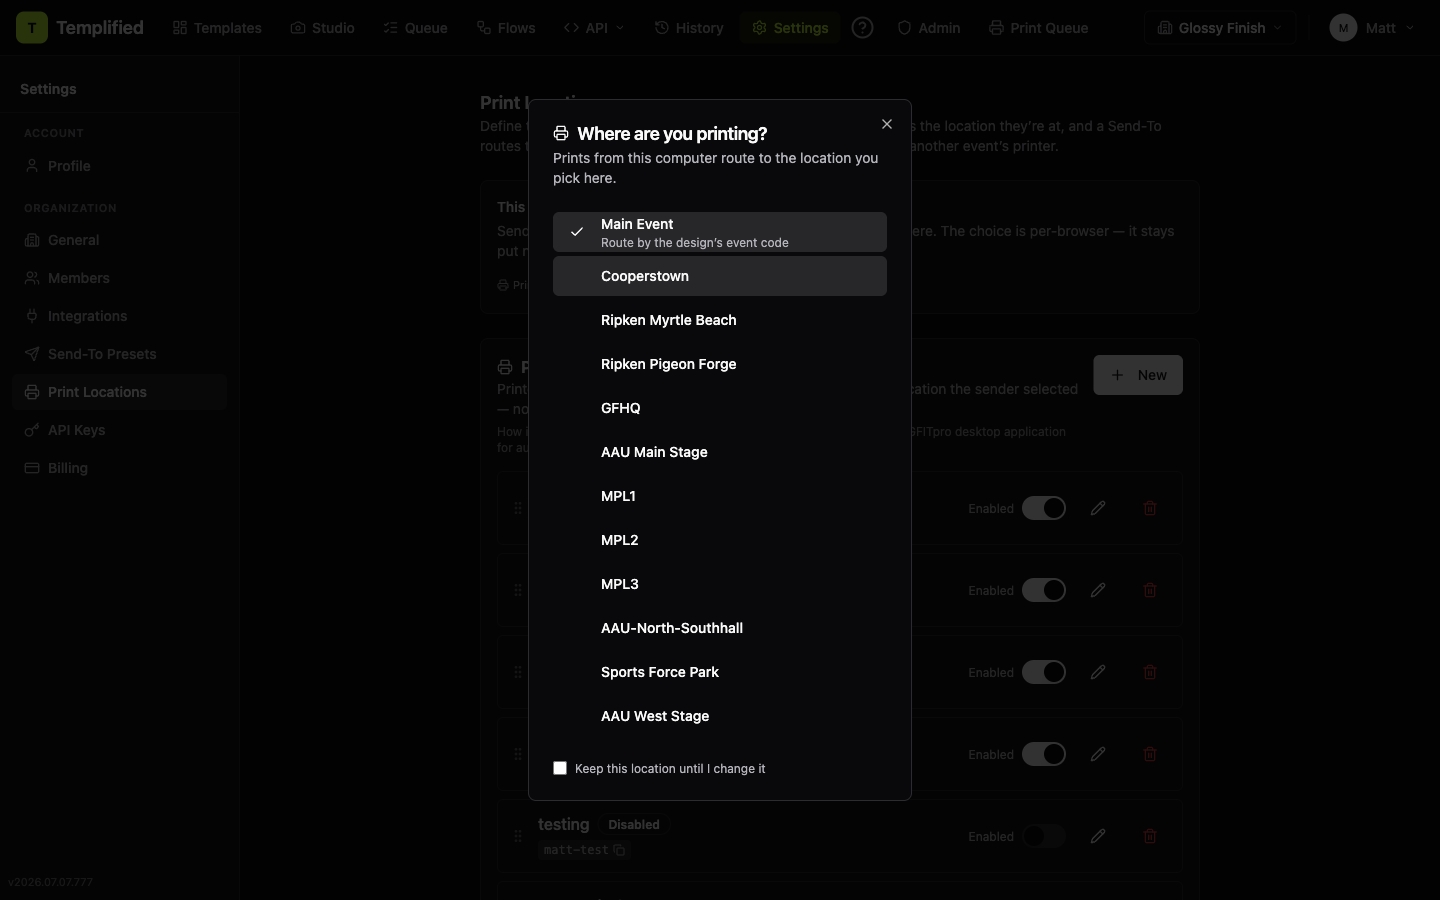The width and height of the screenshot is (1440, 900).
Task: Choose Ripken Myrtle Beach location
Action: (x=720, y=320)
